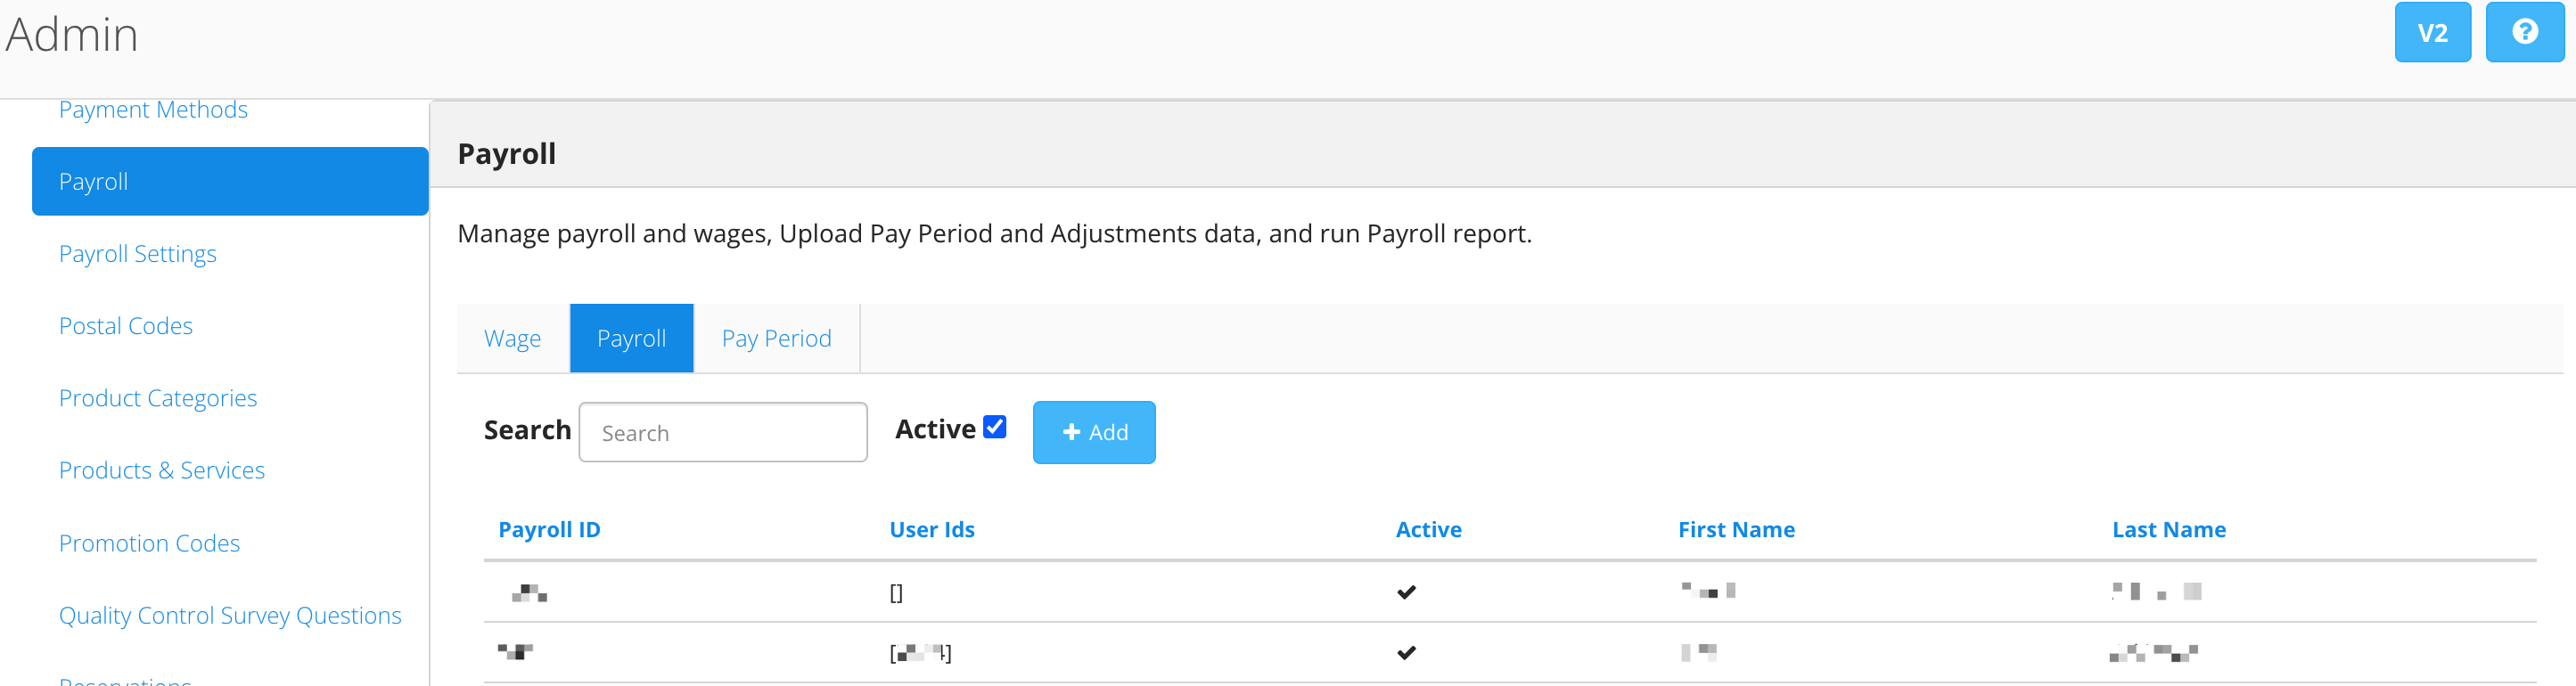Focus the Search input field

point(723,432)
